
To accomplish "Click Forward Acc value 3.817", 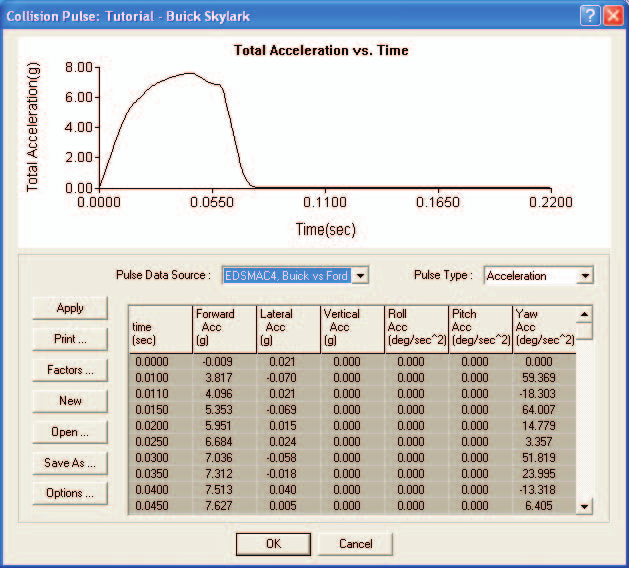I will point(225,378).
